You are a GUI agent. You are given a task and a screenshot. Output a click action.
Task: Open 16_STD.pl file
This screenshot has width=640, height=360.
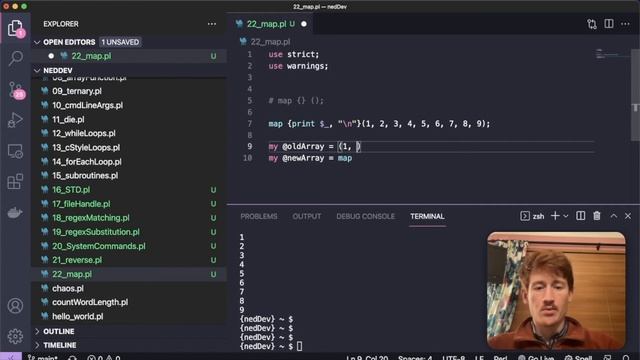pyautogui.click(x=130, y=190)
